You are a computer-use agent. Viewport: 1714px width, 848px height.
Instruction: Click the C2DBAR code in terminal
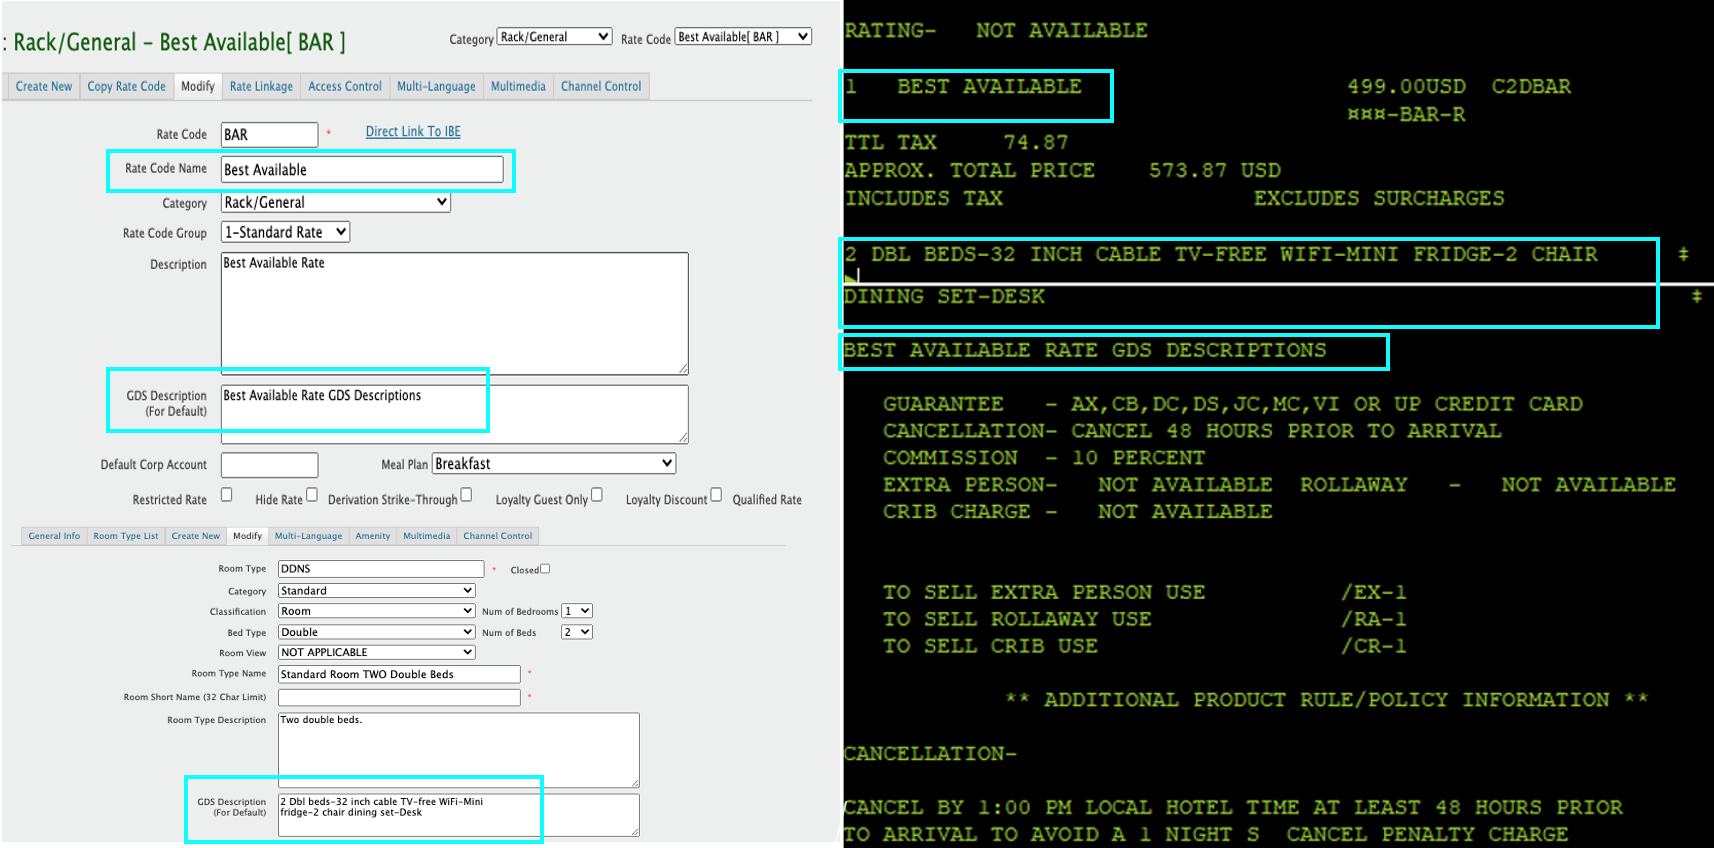point(1531,87)
